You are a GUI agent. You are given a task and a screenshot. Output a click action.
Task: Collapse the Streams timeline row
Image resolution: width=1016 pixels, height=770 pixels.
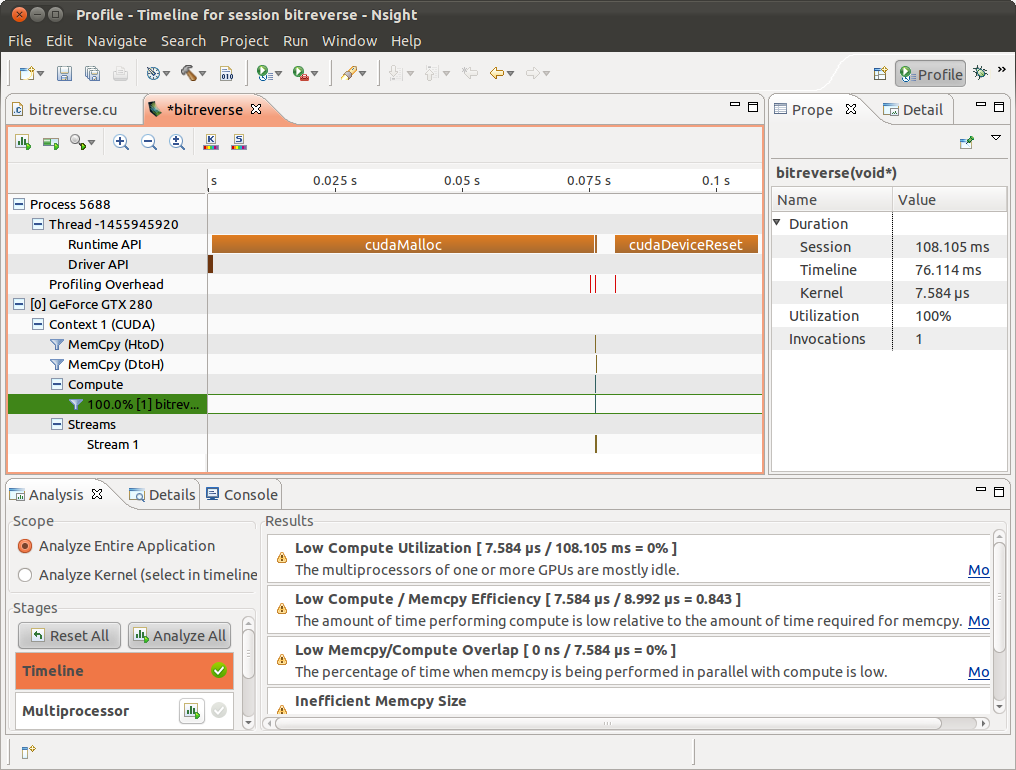point(57,424)
